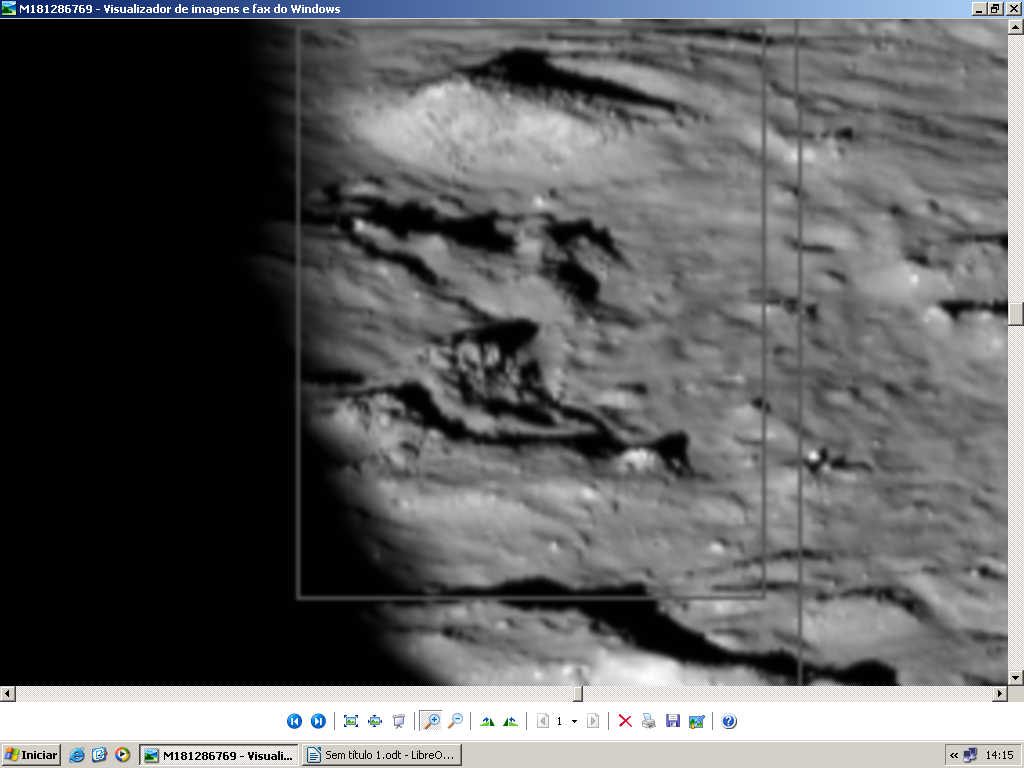Show image at actual size
The image size is (1024, 768).
[375, 721]
